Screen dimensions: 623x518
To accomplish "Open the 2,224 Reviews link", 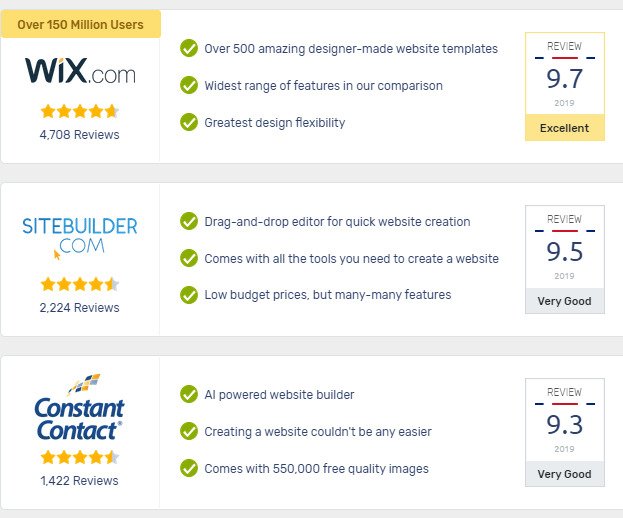I will [79, 307].
